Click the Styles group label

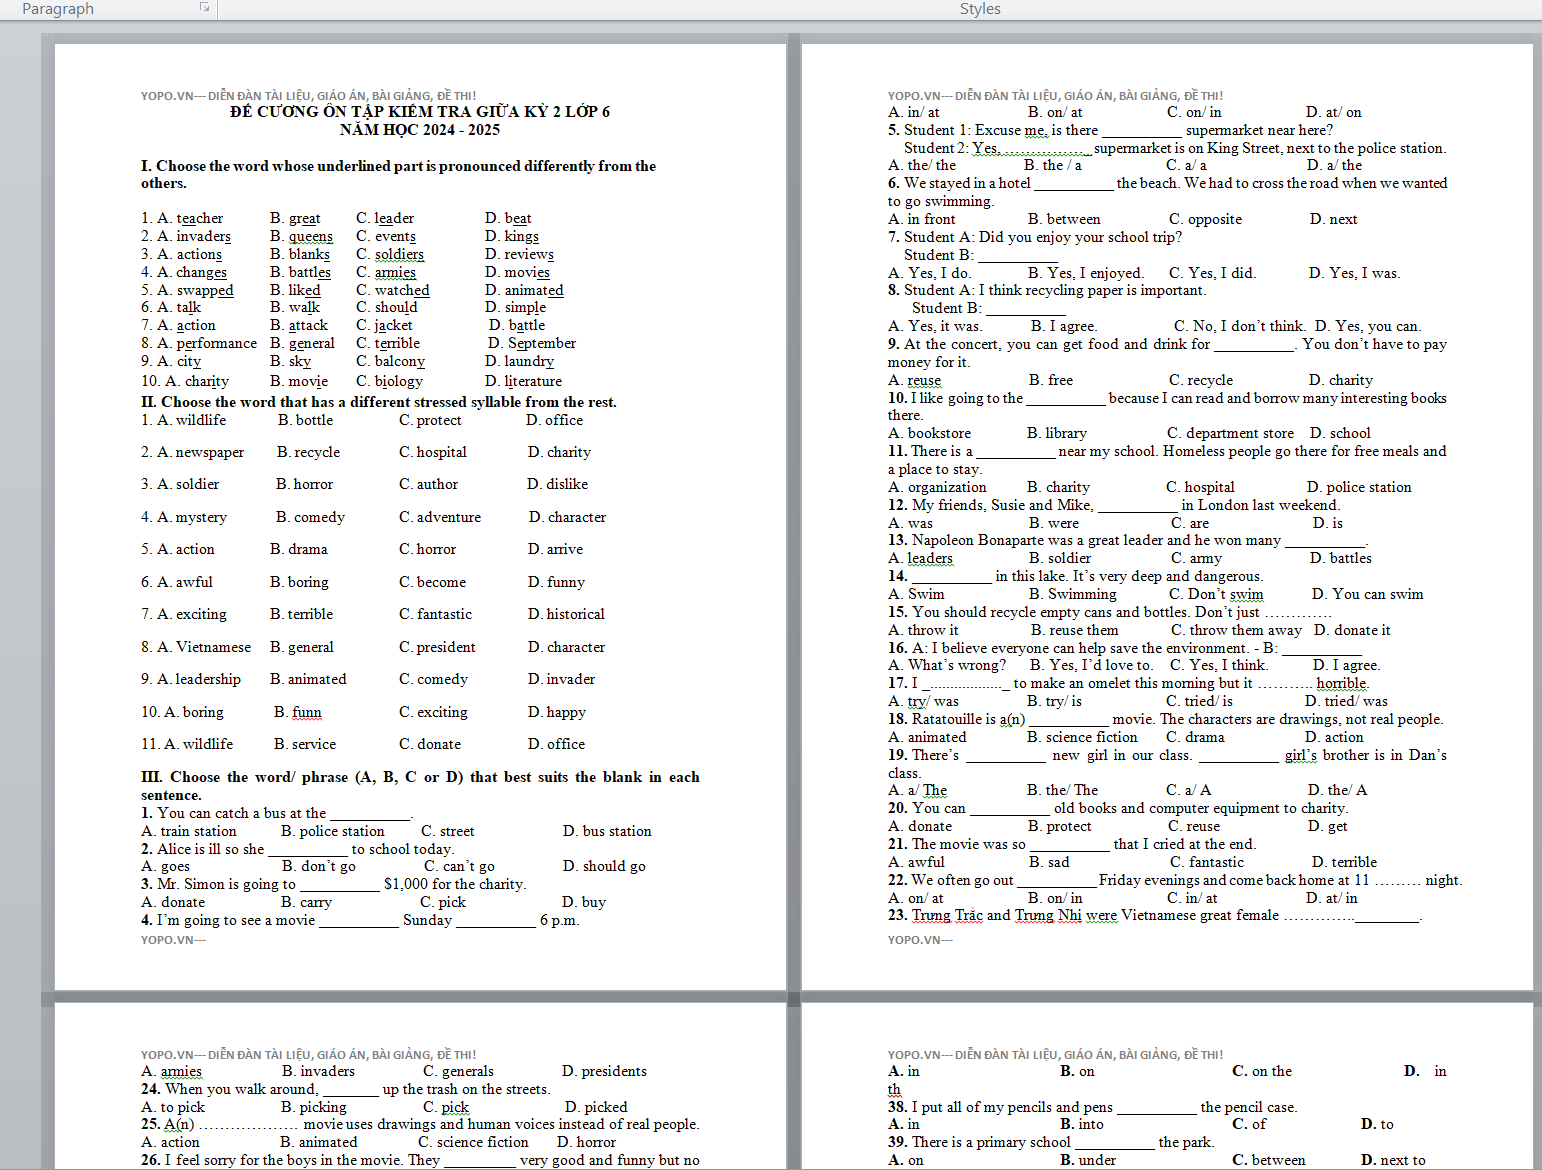(x=979, y=9)
